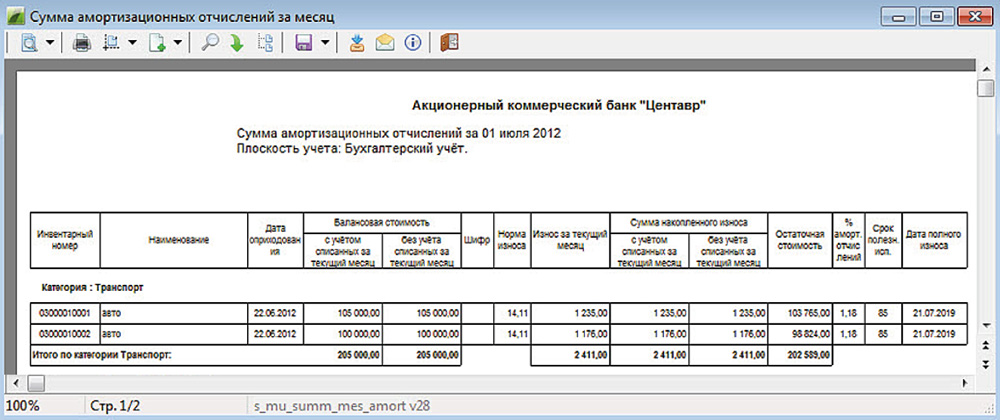The width and height of the screenshot is (1000, 420).
Task: Show report information with info icon
Action: click(411, 43)
